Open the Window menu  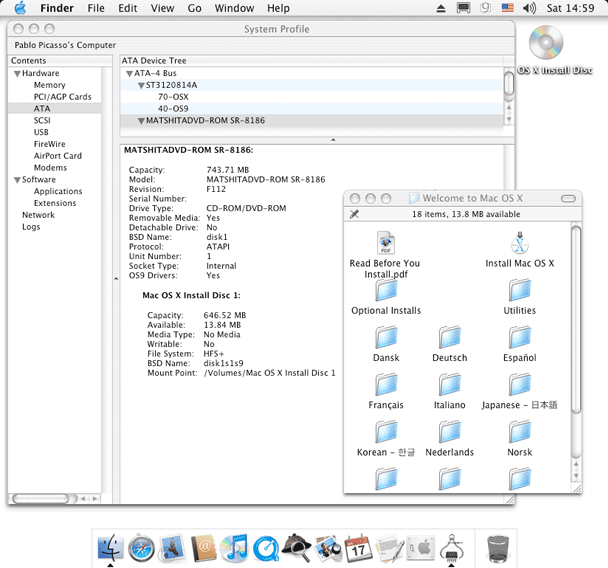234,8
